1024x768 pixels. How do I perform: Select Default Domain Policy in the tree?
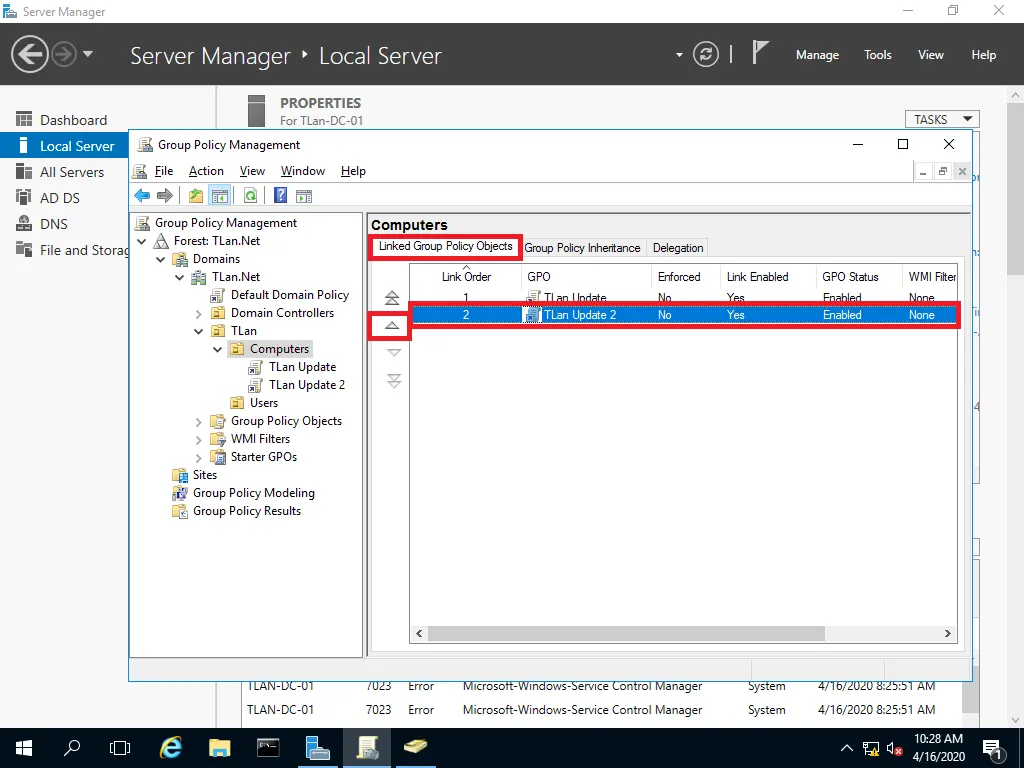tap(289, 295)
